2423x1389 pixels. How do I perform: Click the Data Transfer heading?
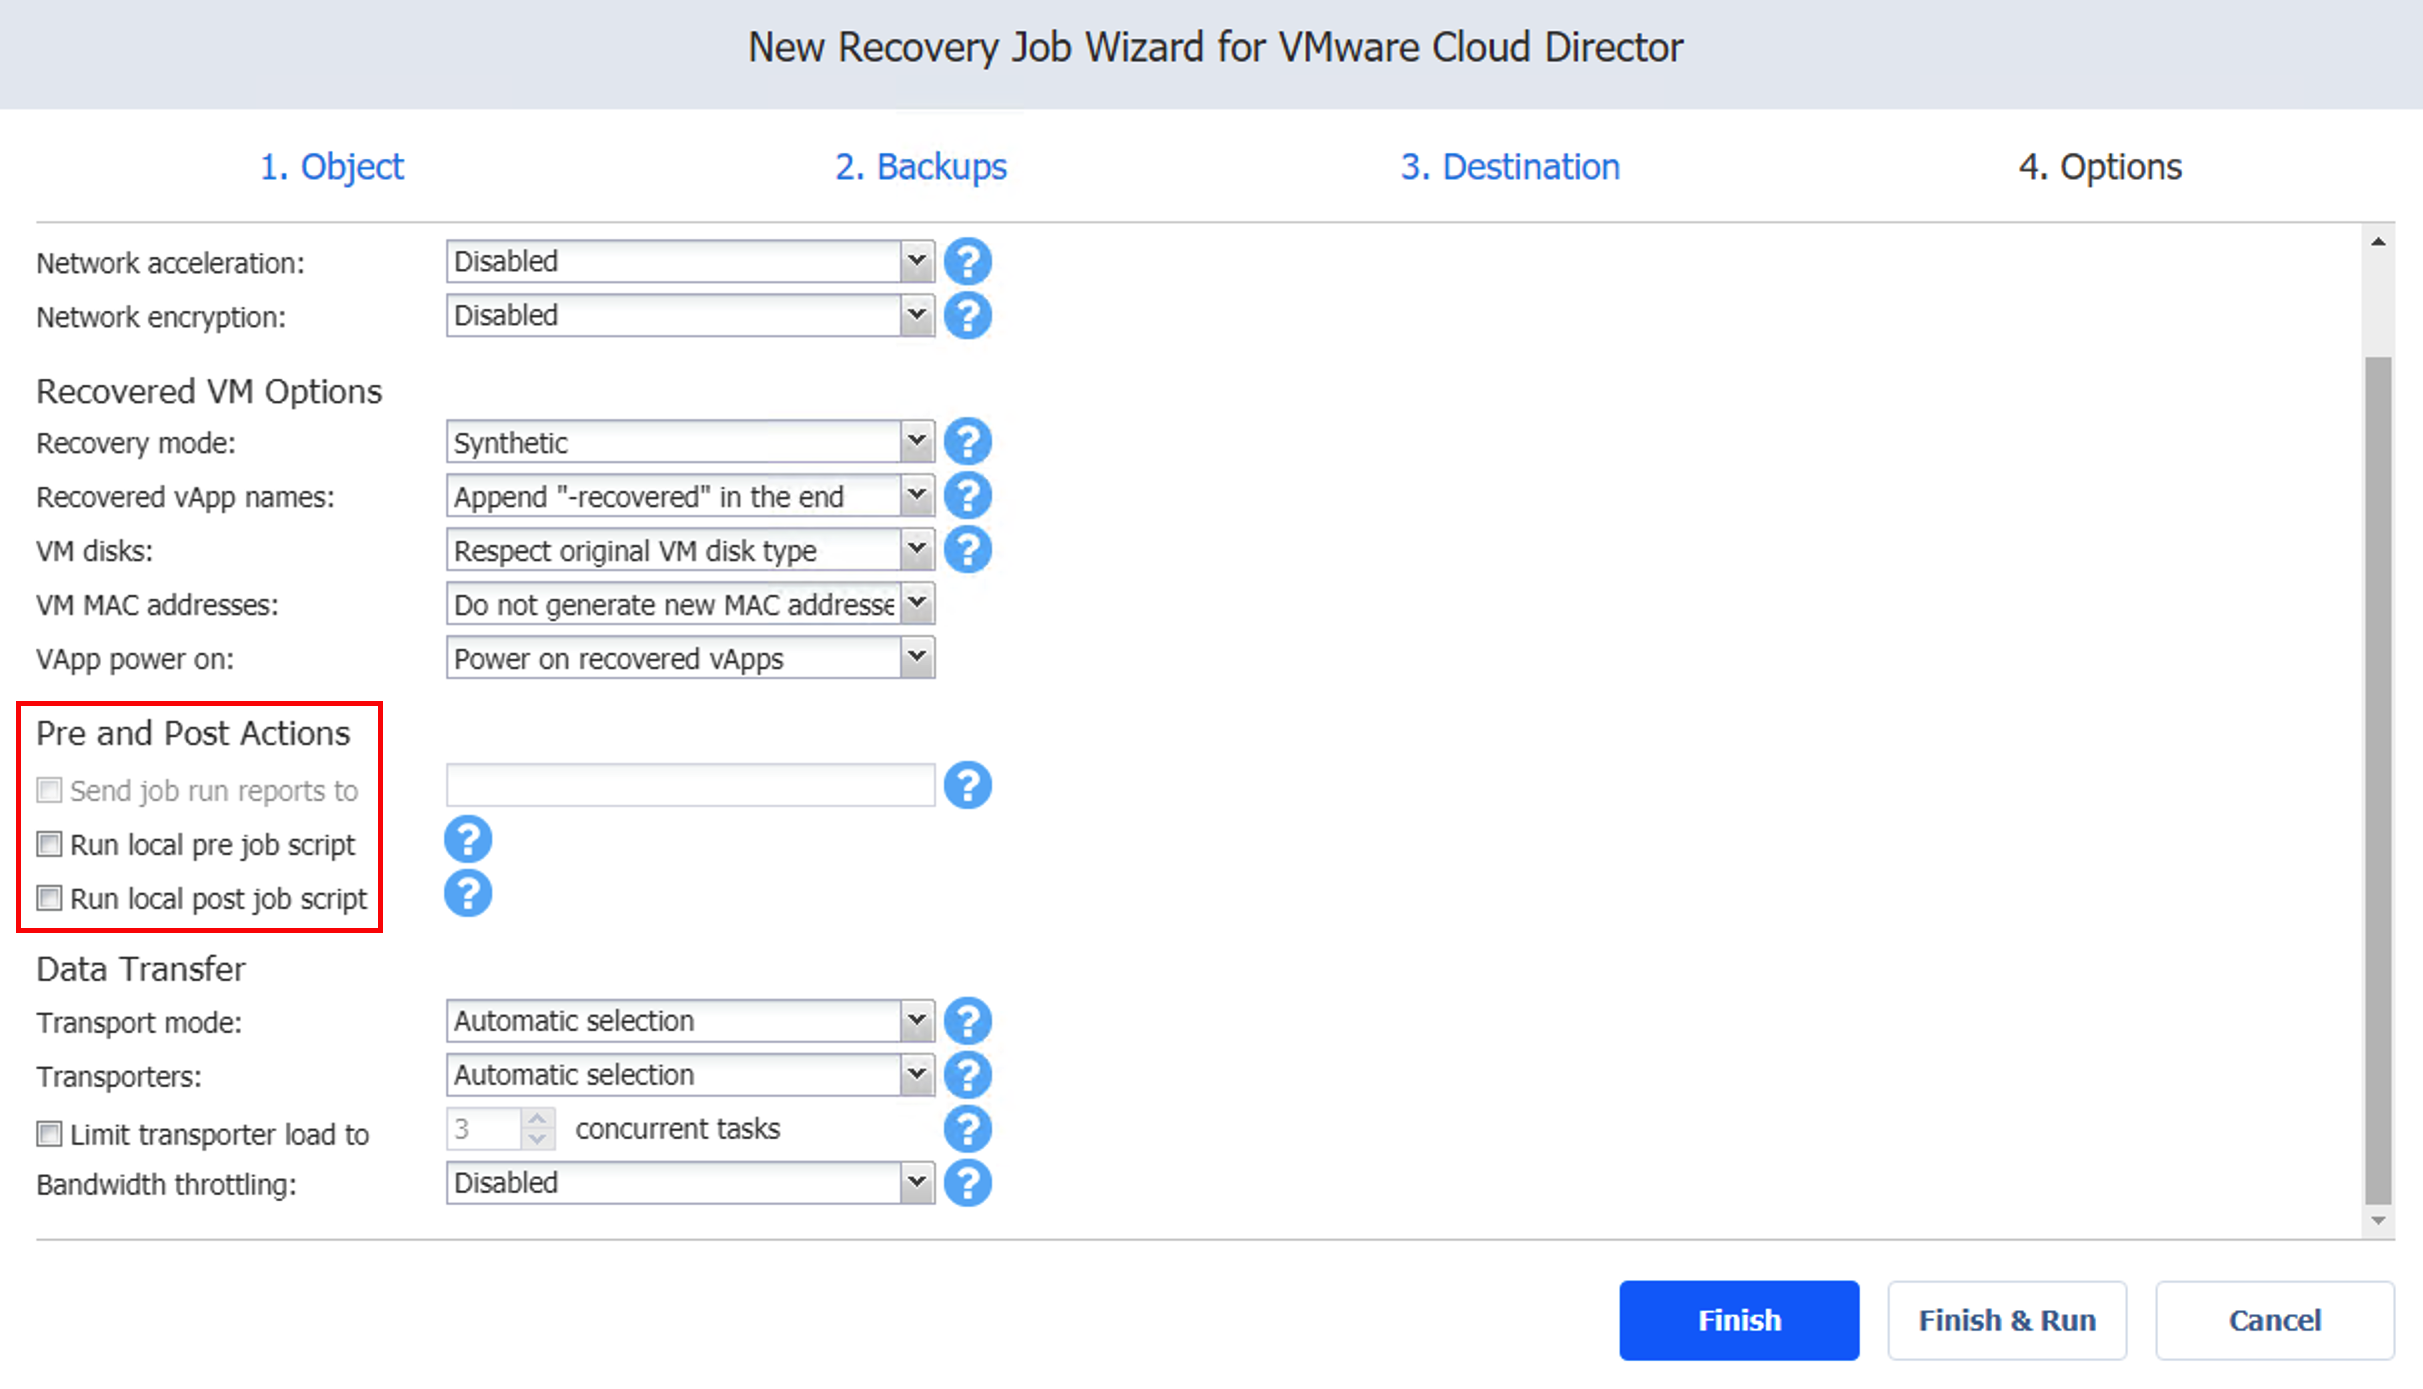[x=141, y=969]
